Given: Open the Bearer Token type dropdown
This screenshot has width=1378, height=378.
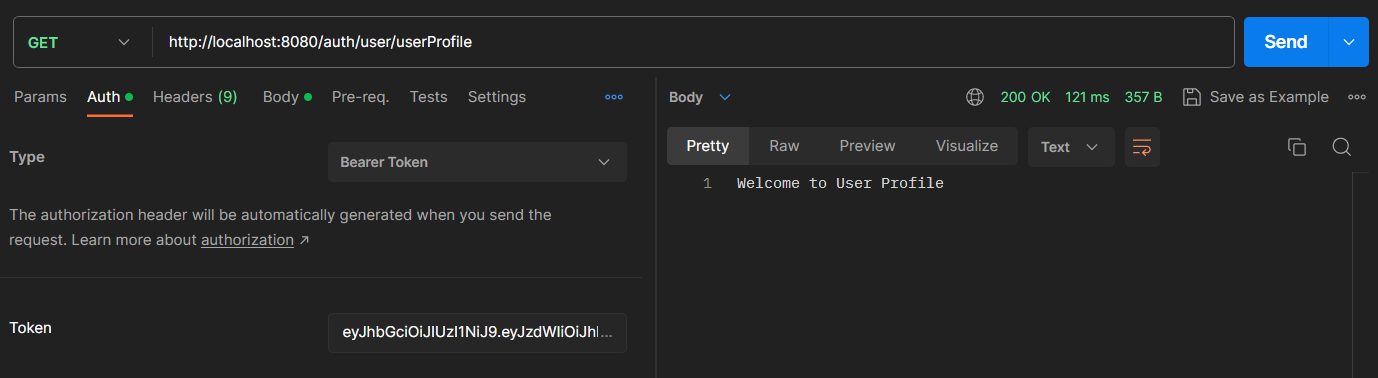Looking at the screenshot, I should pos(477,162).
